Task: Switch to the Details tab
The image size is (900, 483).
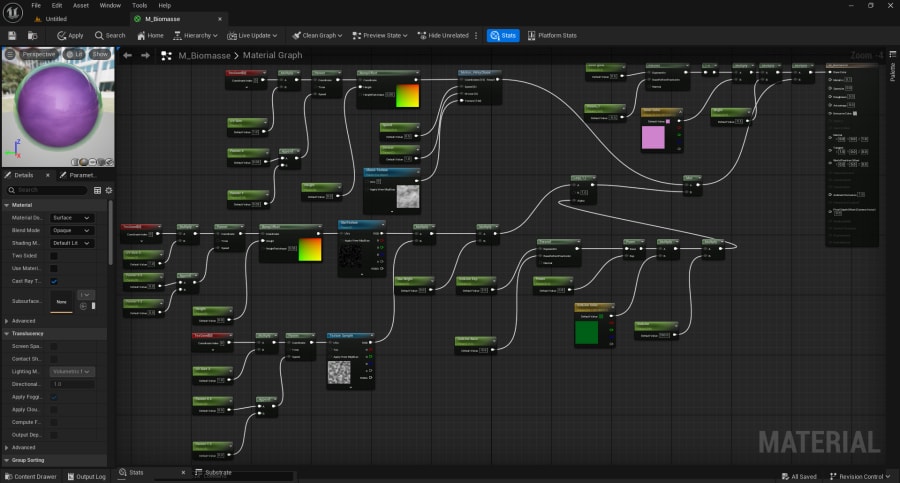Action: click(x=23, y=175)
